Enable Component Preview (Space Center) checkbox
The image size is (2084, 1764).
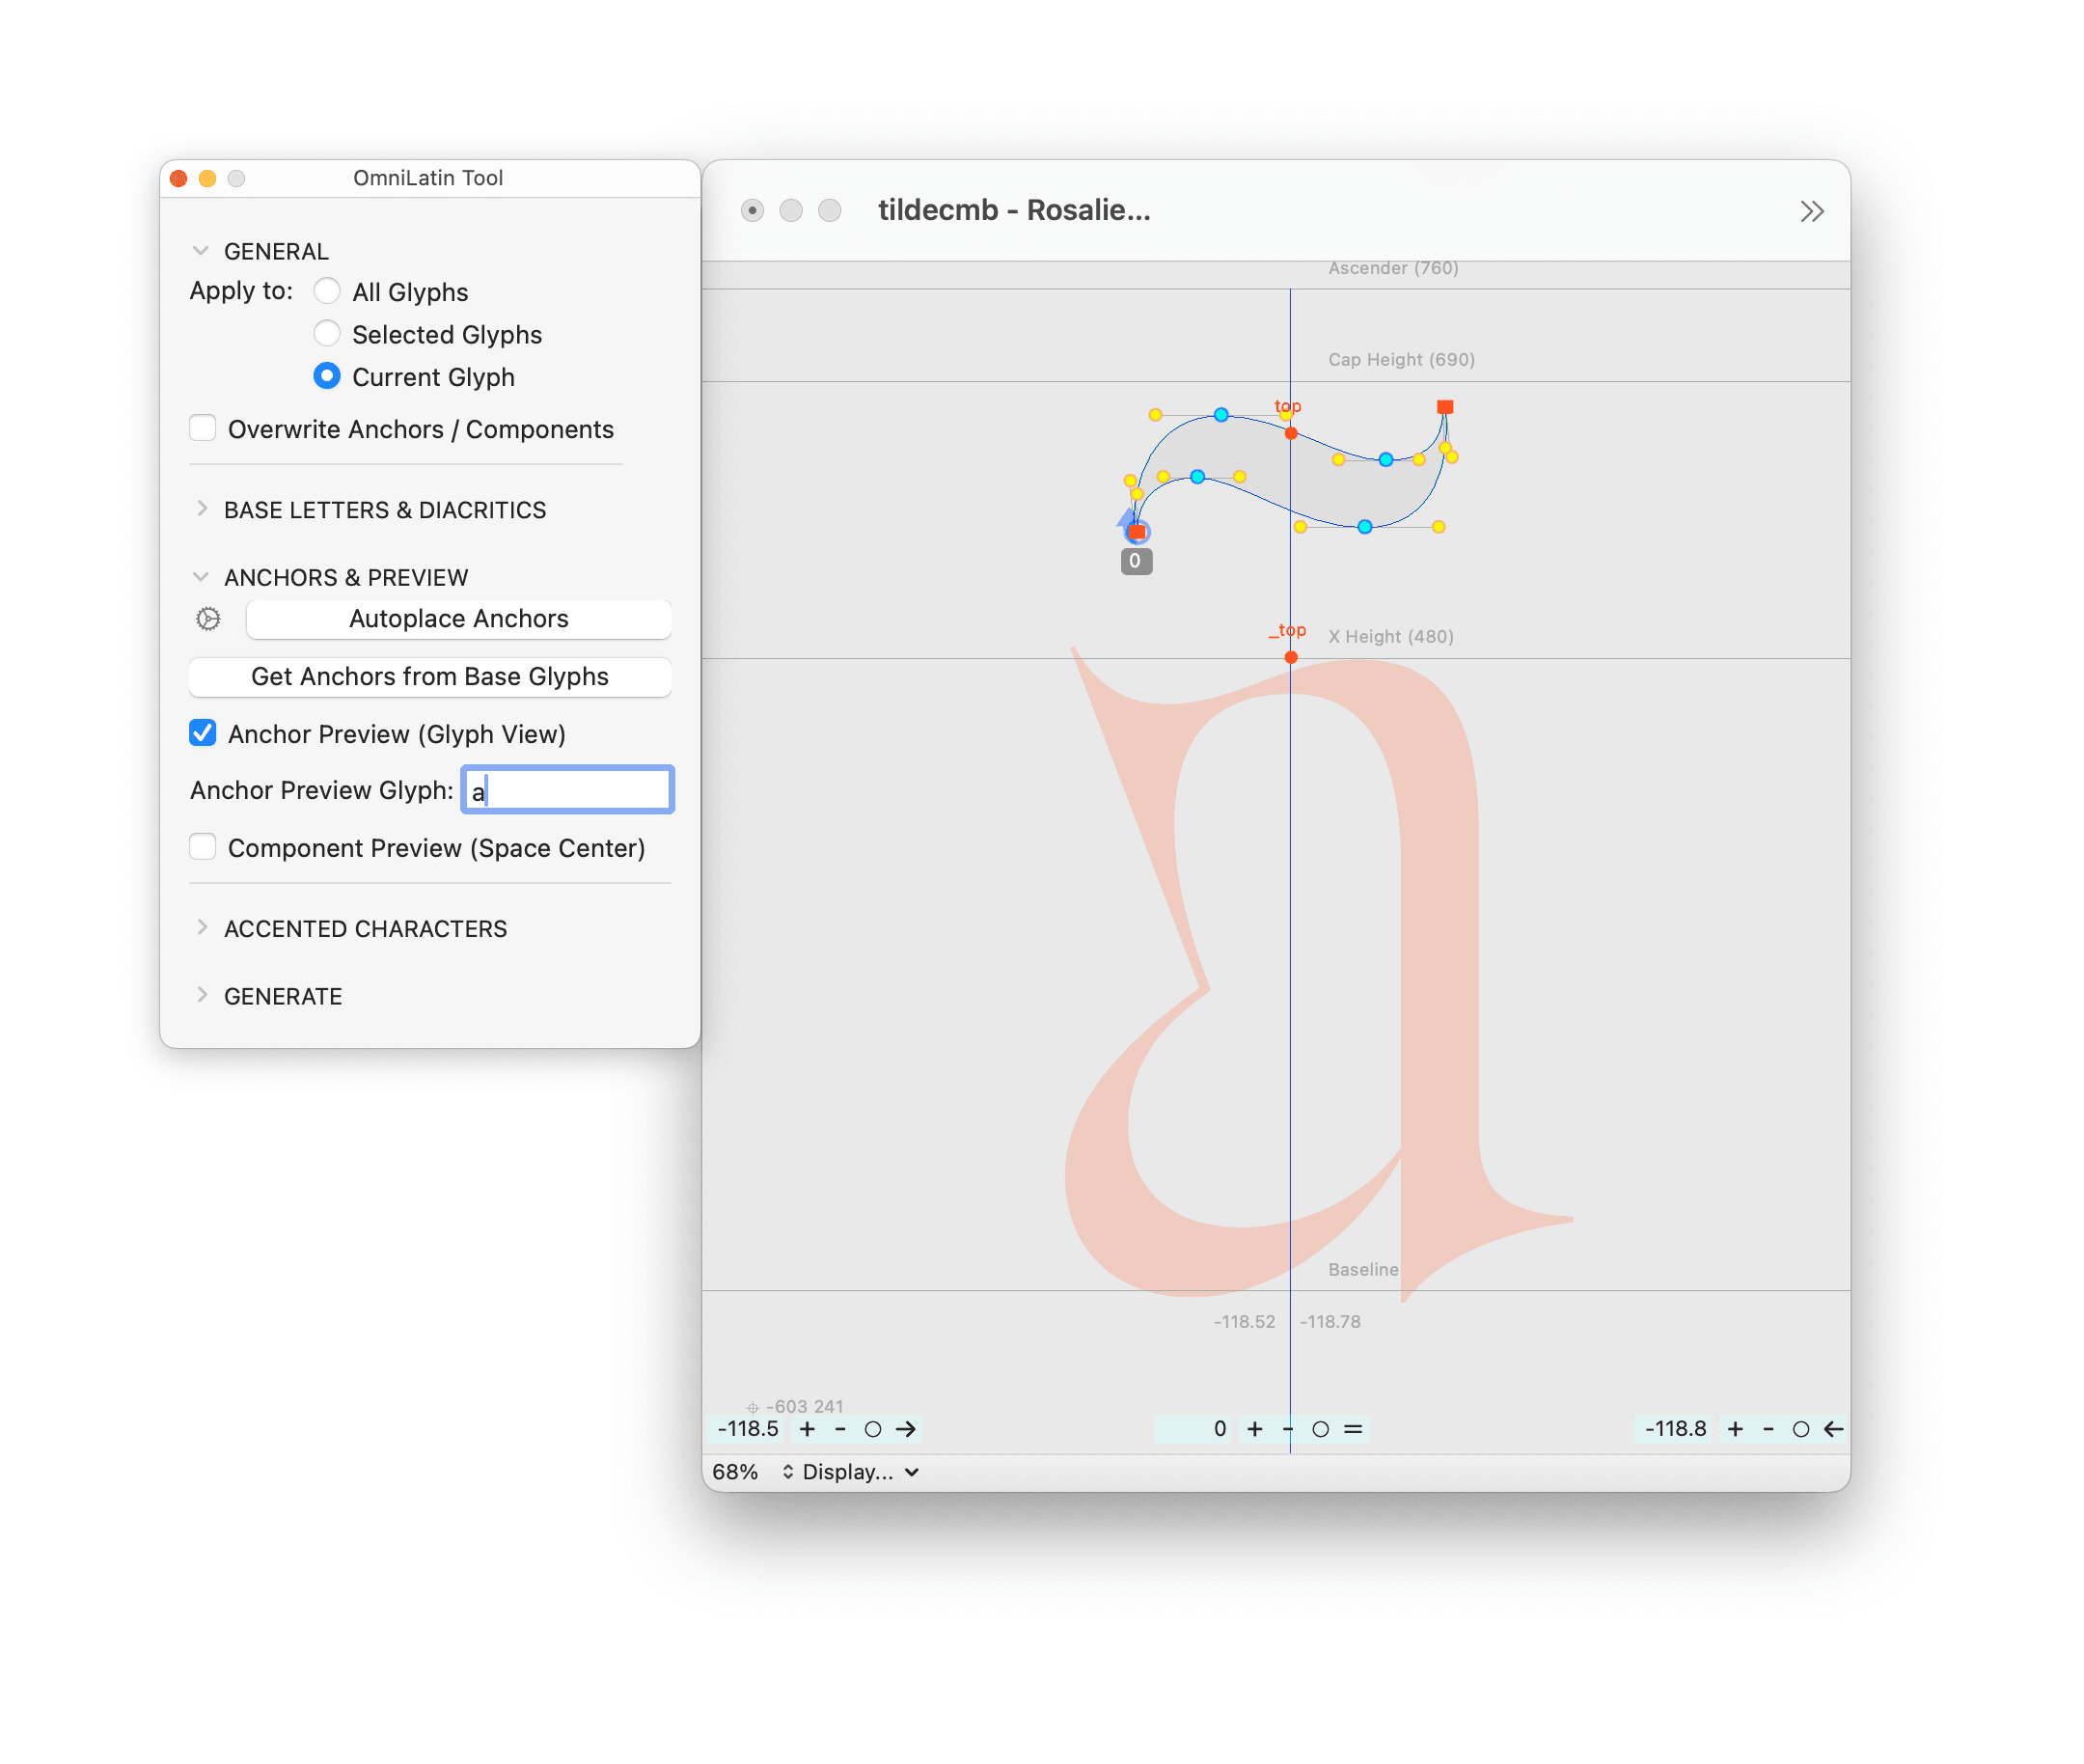203,847
